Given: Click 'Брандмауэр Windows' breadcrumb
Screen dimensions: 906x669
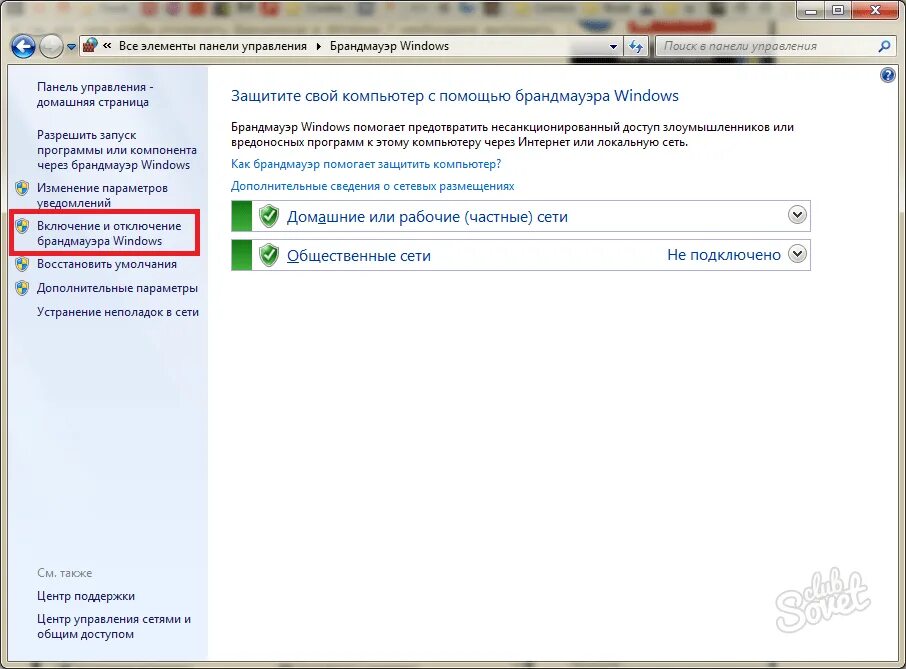Looking at the screenshot, I should [389, 46].
